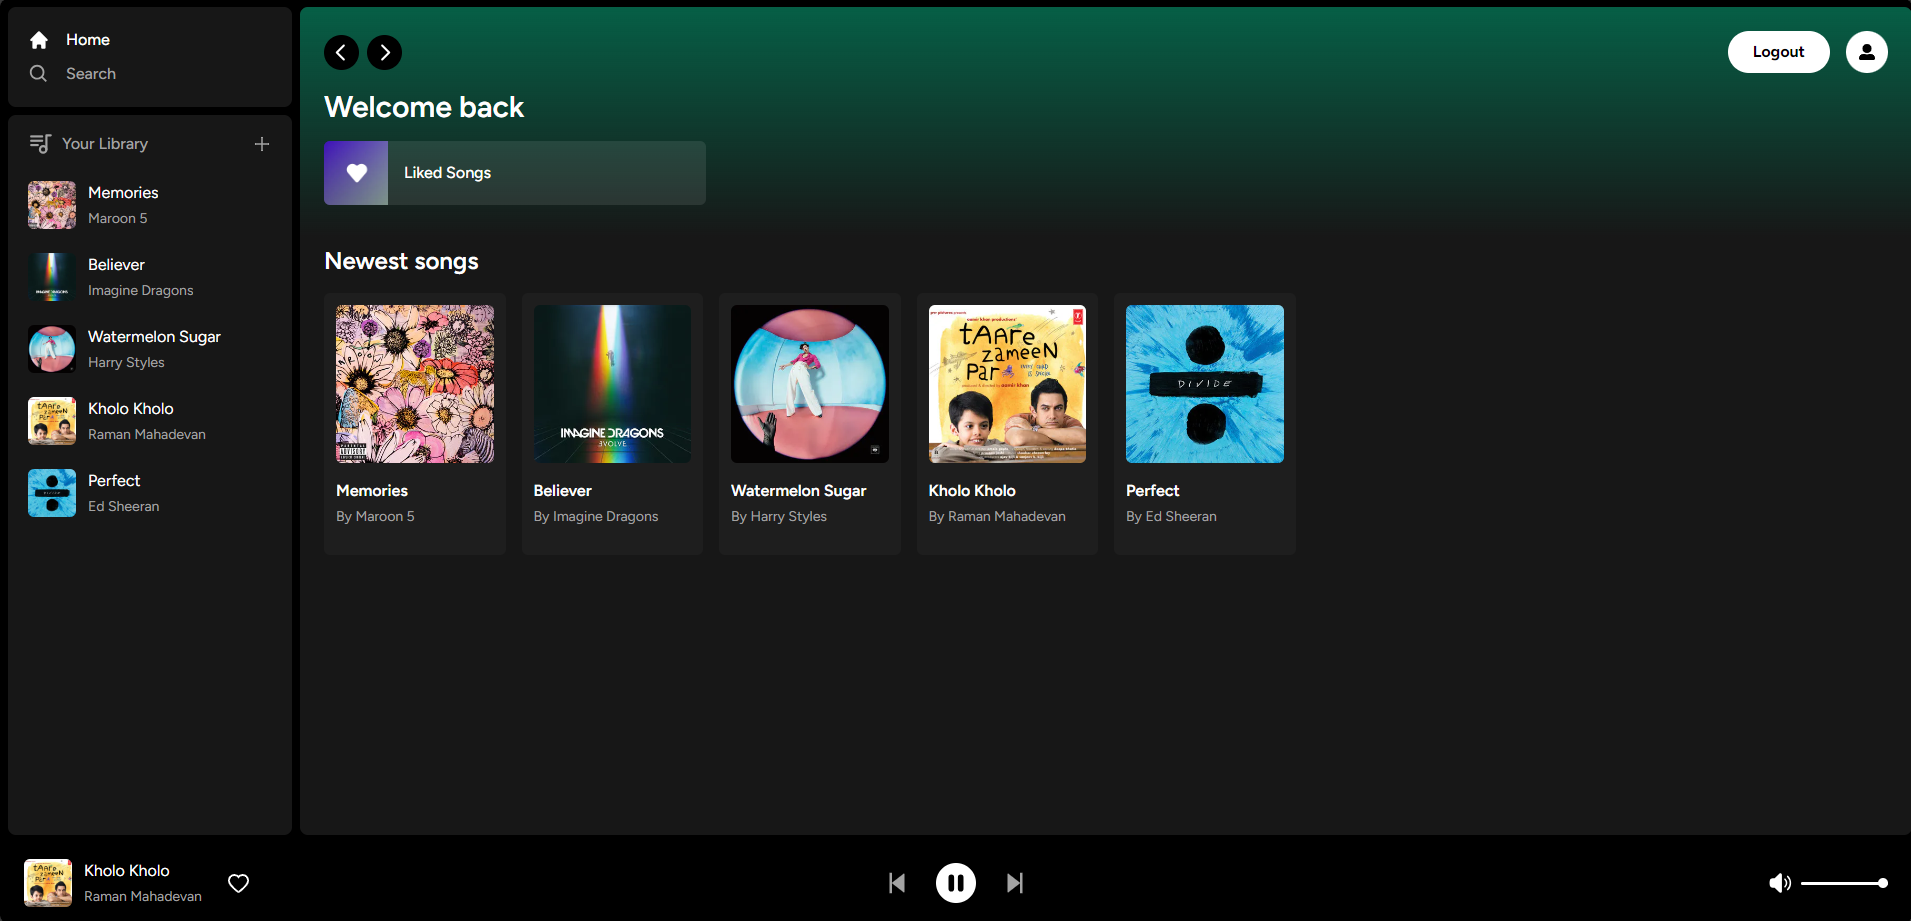Select Believer thumbnail in library sidebar
This screenshot has height=921, width=1911.
pyautogui.click(x=52, y=277)
